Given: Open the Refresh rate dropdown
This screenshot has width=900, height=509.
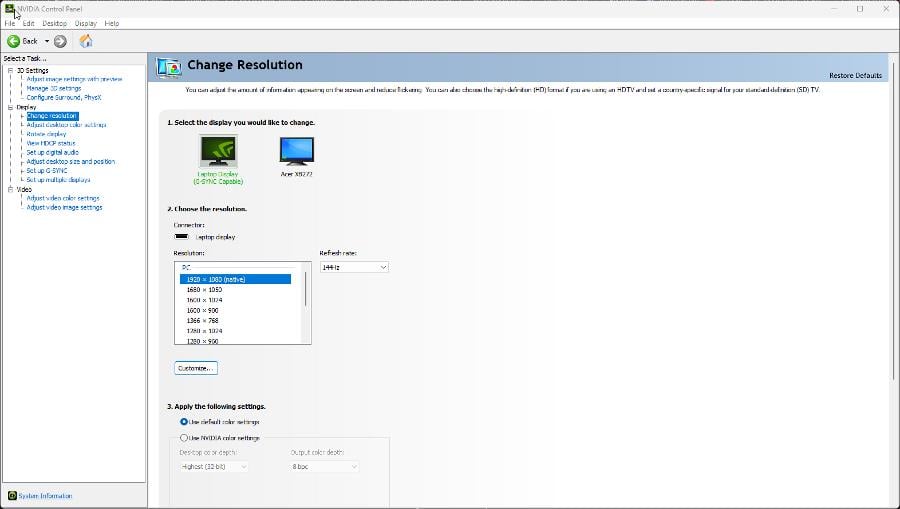Looking at the screenshot, I should pos(354,267).
